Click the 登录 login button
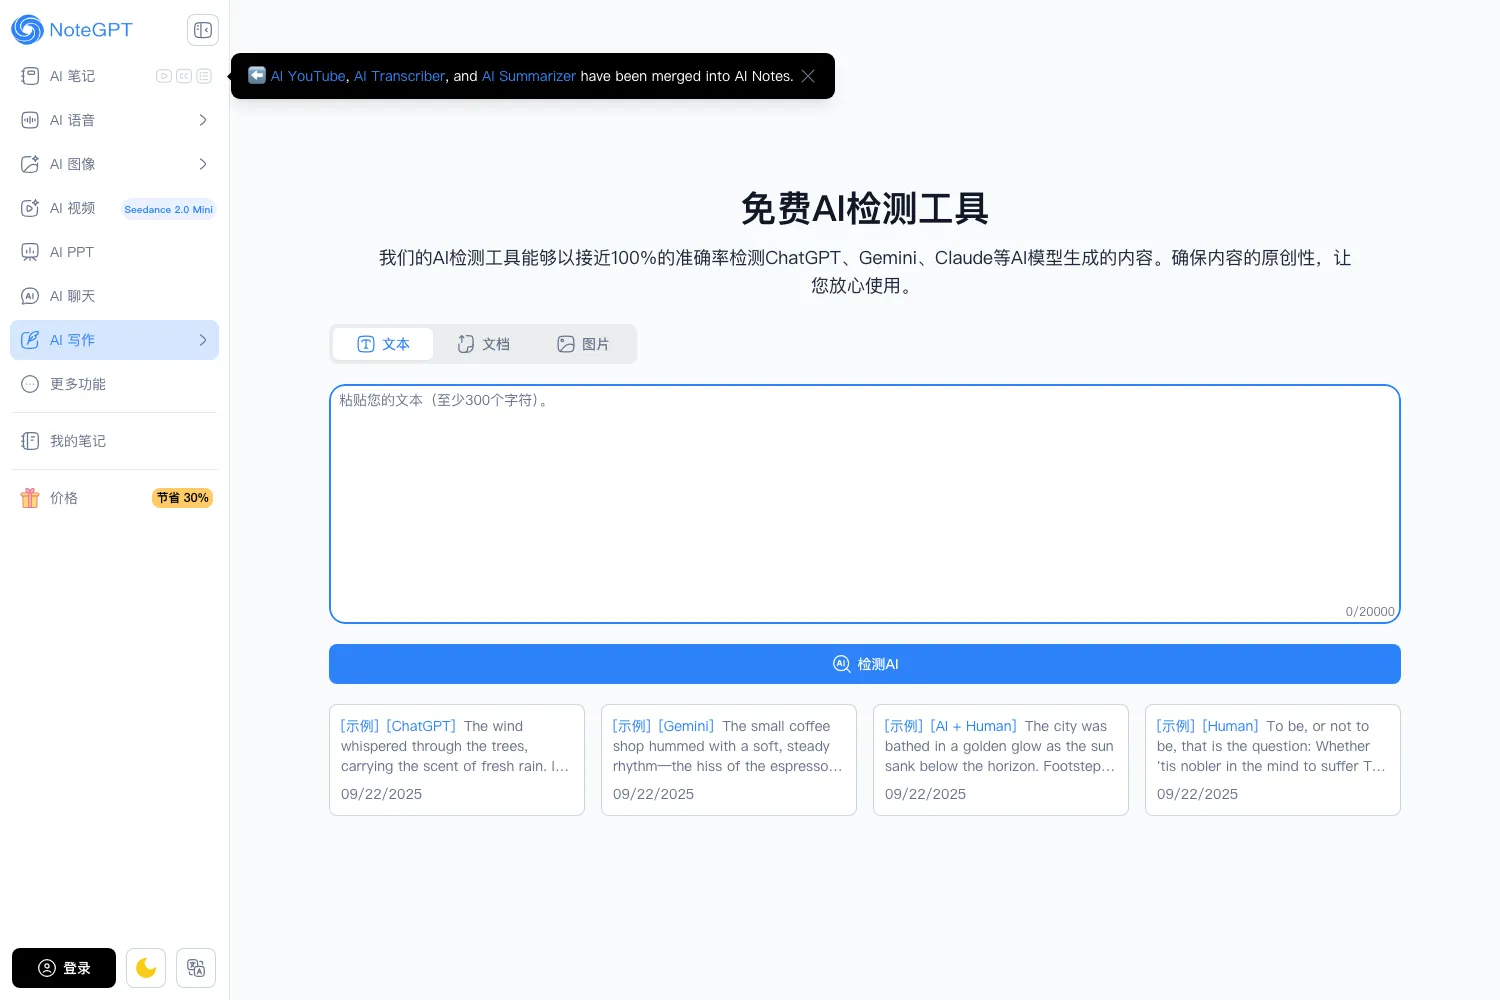The width and height of the screenshot is (1500, 1000). coord(64,968)
